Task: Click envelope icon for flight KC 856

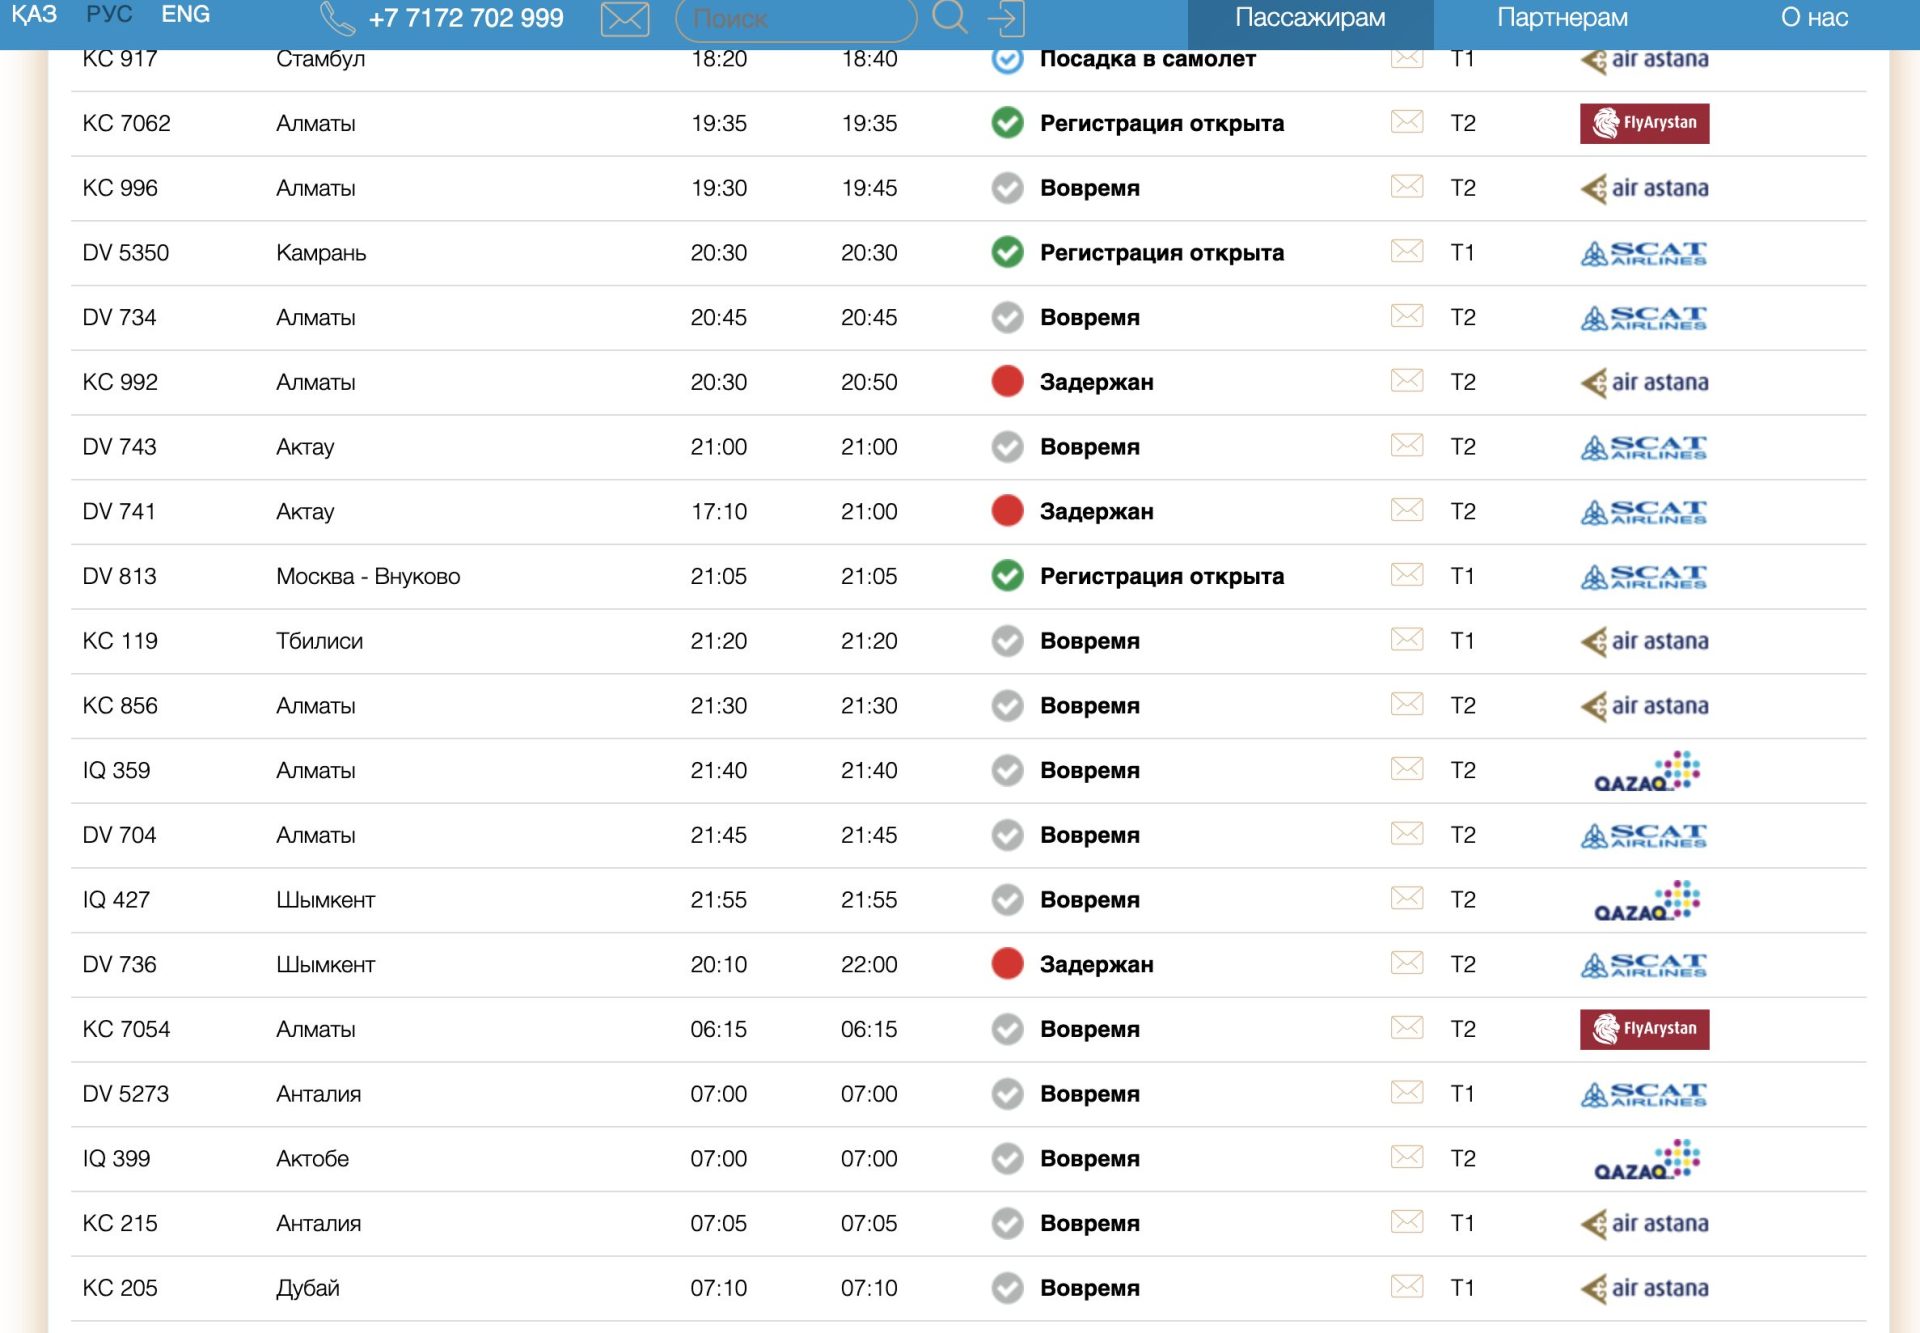Action: coord(1407,704)
